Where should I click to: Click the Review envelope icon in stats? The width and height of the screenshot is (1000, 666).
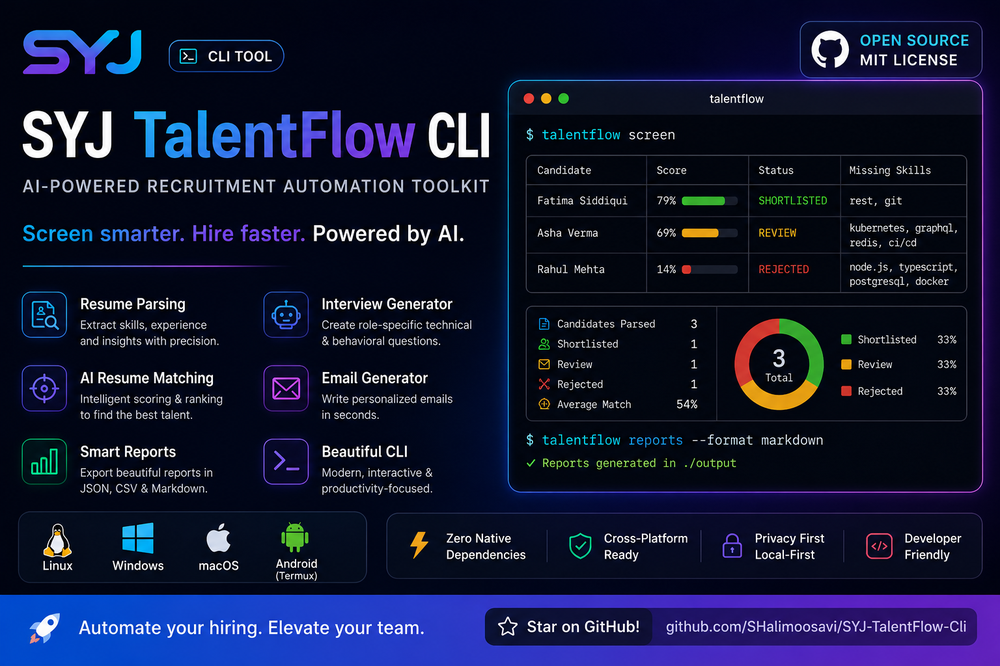(x=544, y=364)
